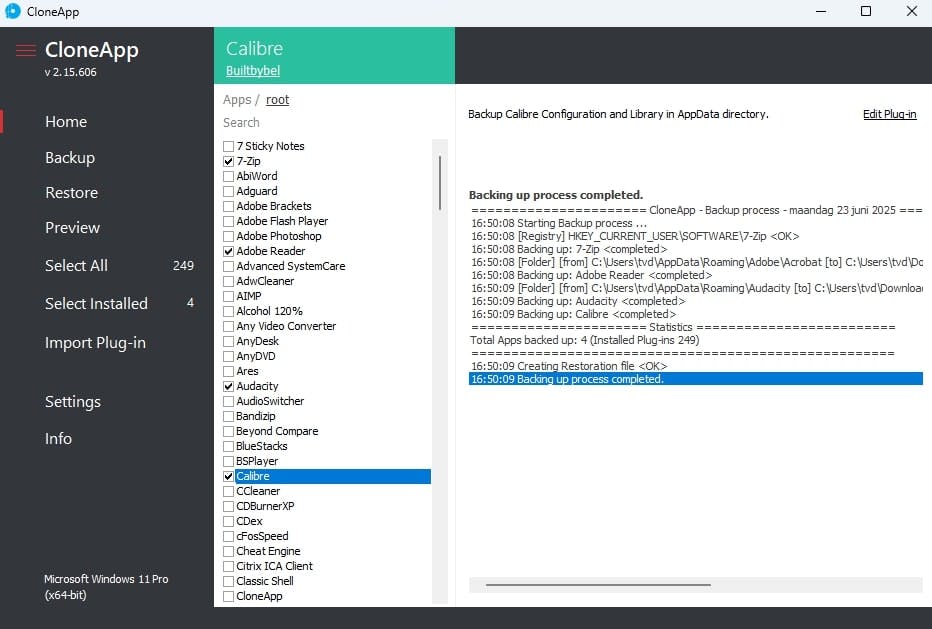Tick the Citrix ICA Client checkbox

point(228,567)
